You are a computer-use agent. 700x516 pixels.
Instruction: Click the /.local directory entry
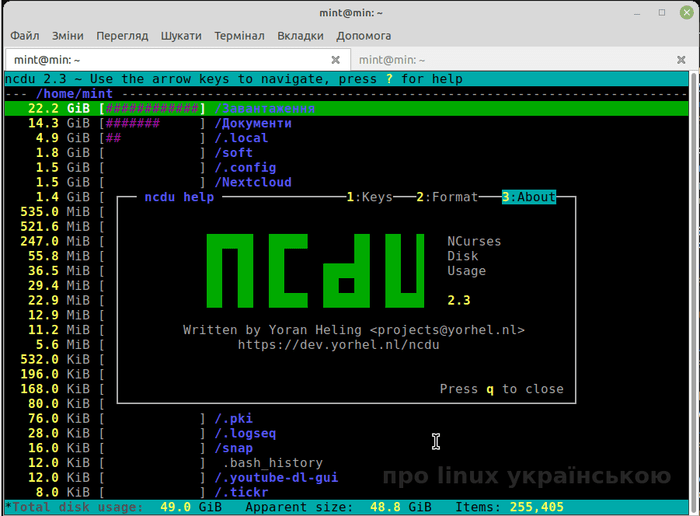pos(241,138)
